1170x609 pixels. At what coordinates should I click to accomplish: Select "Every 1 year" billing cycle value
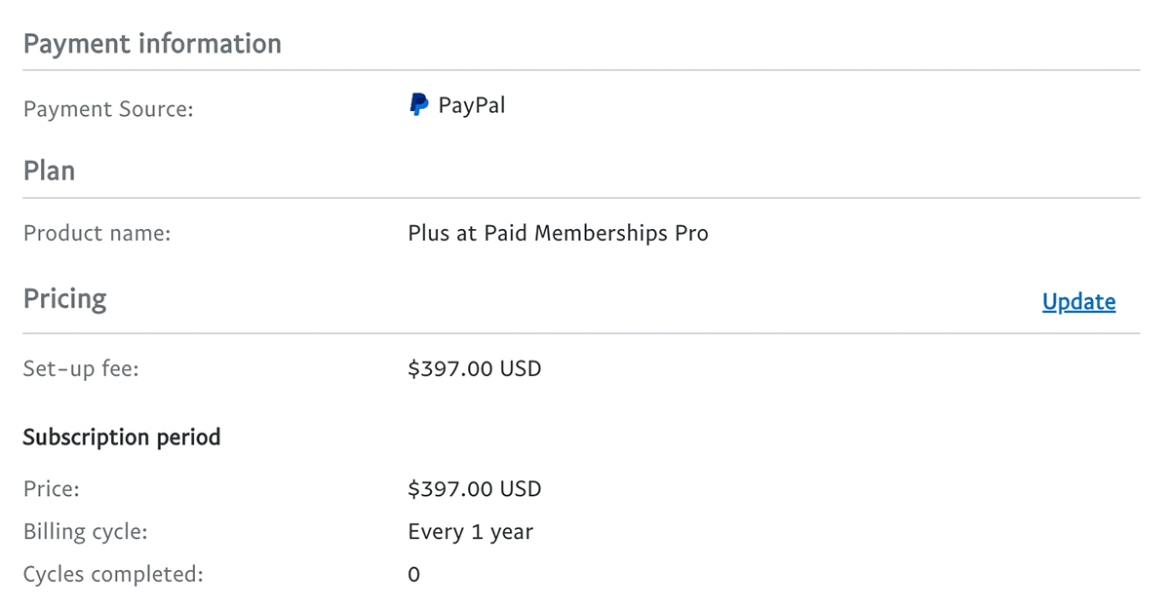(x=469, y=531)
